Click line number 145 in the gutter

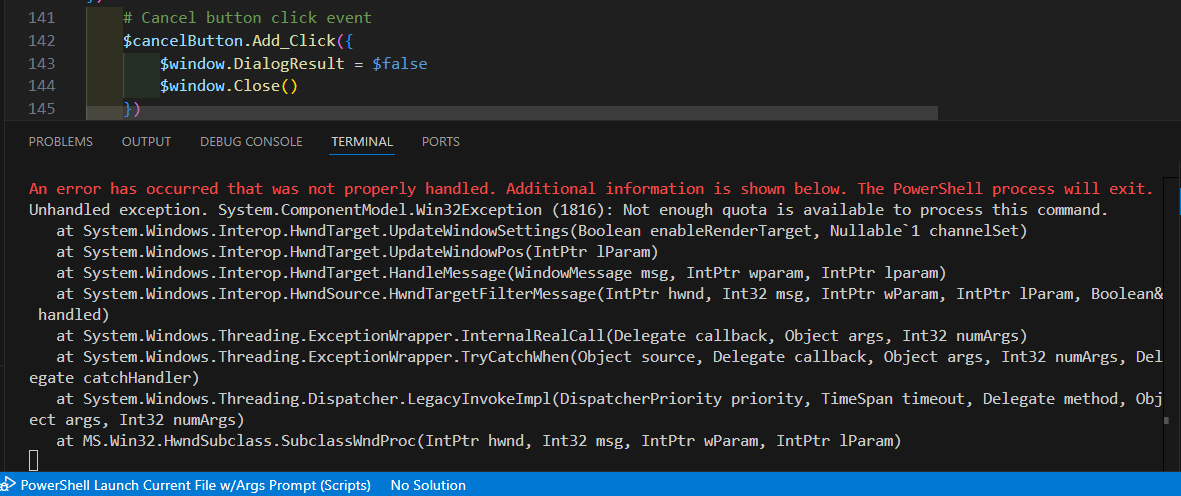[41, 109]
